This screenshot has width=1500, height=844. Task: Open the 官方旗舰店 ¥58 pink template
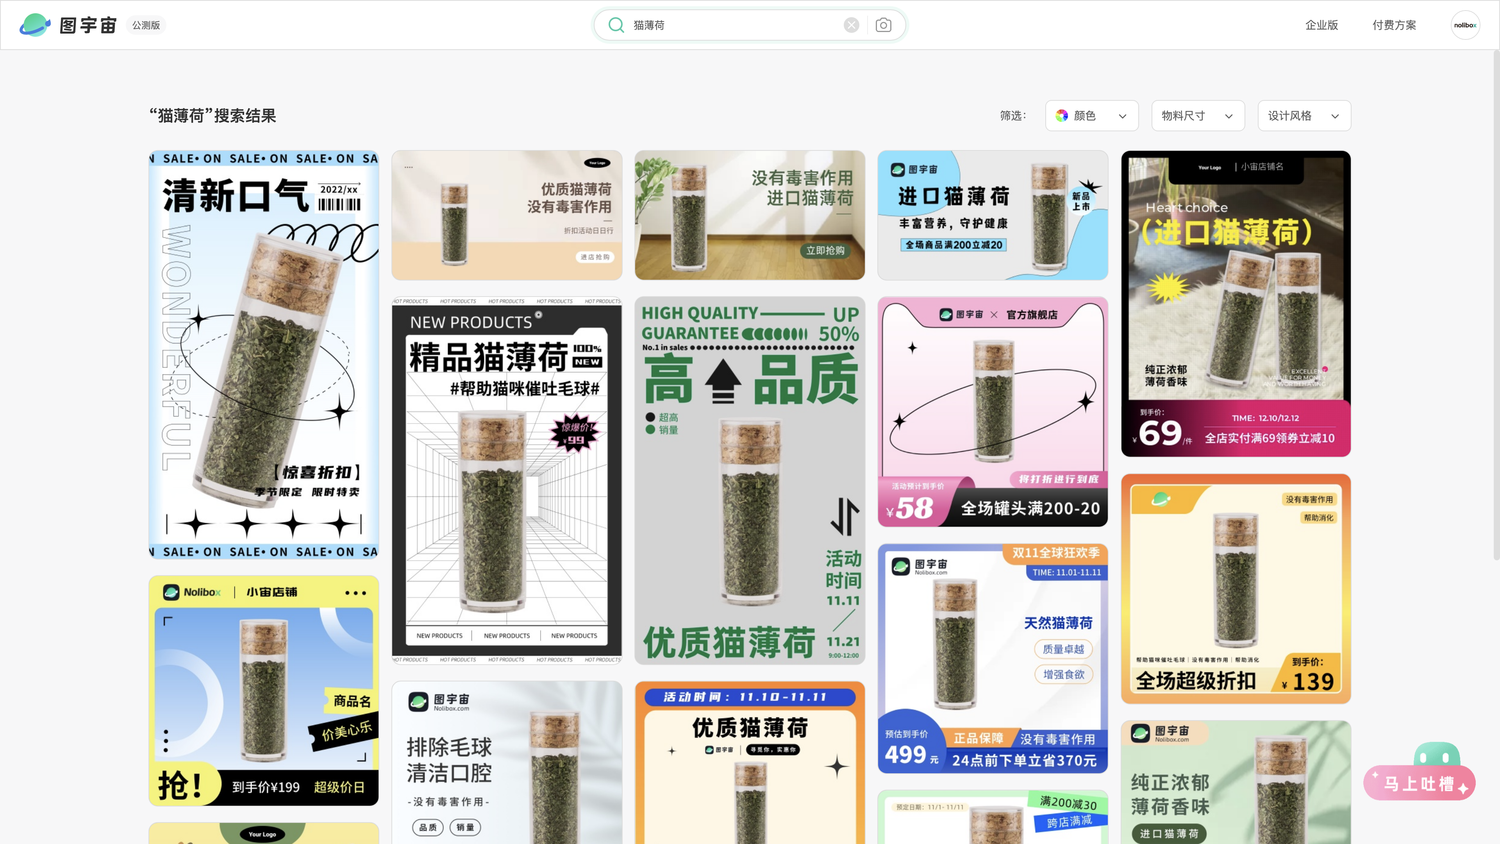(993, 412)
